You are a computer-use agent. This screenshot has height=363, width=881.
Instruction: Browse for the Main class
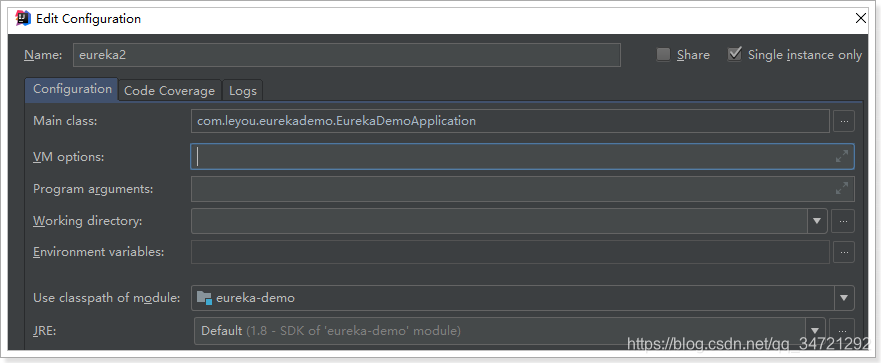click(843, 121)
